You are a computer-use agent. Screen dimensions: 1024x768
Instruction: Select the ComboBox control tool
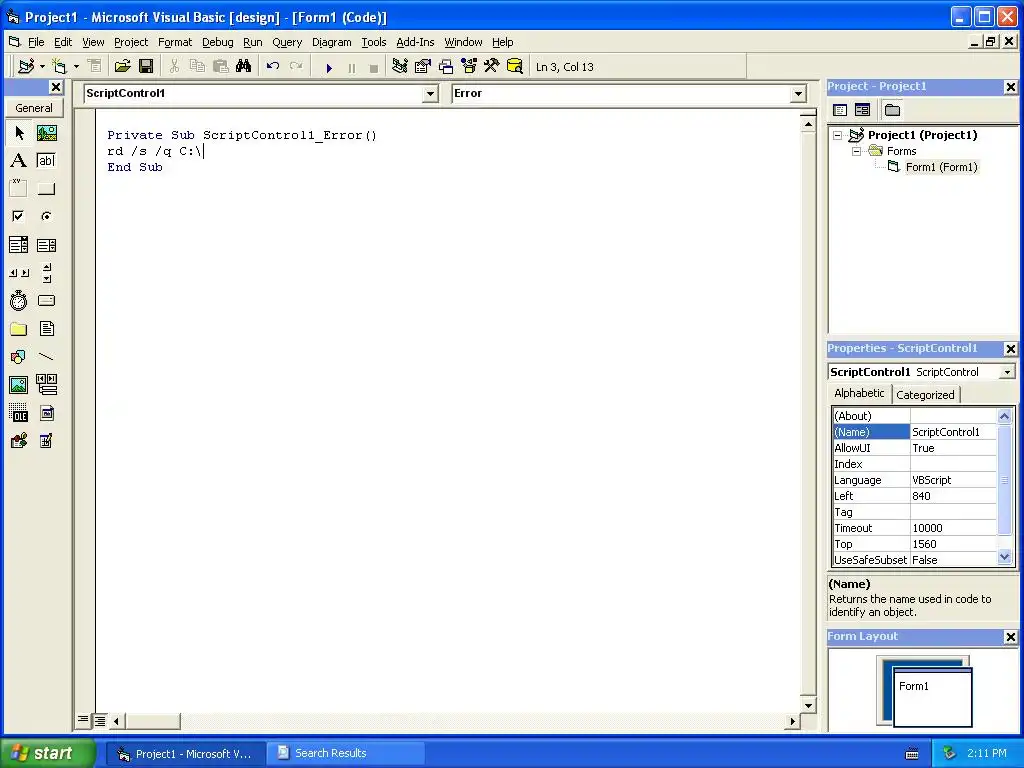[19, 245]
